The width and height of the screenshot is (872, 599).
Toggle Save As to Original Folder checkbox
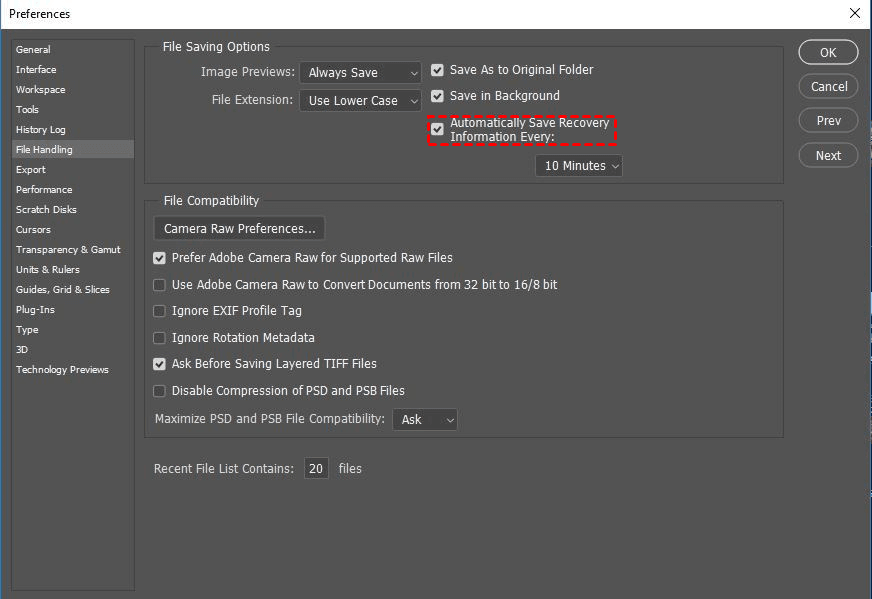pyautogui.click(x=437, y=70)
